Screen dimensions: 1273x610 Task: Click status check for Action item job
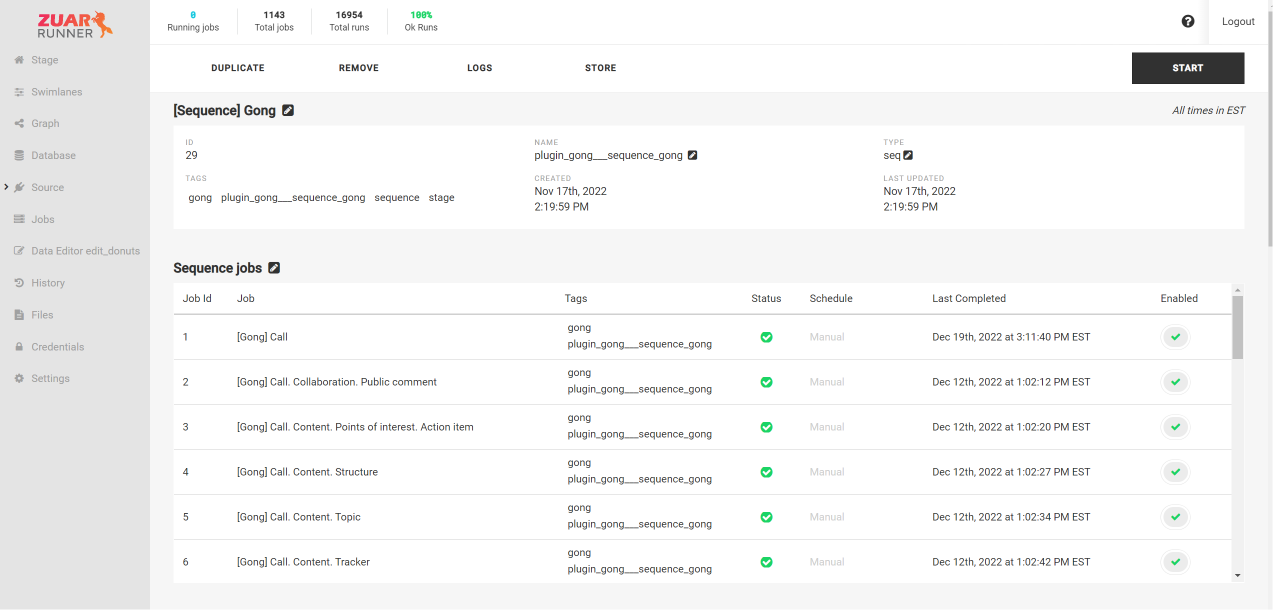[x=766, y=427]
